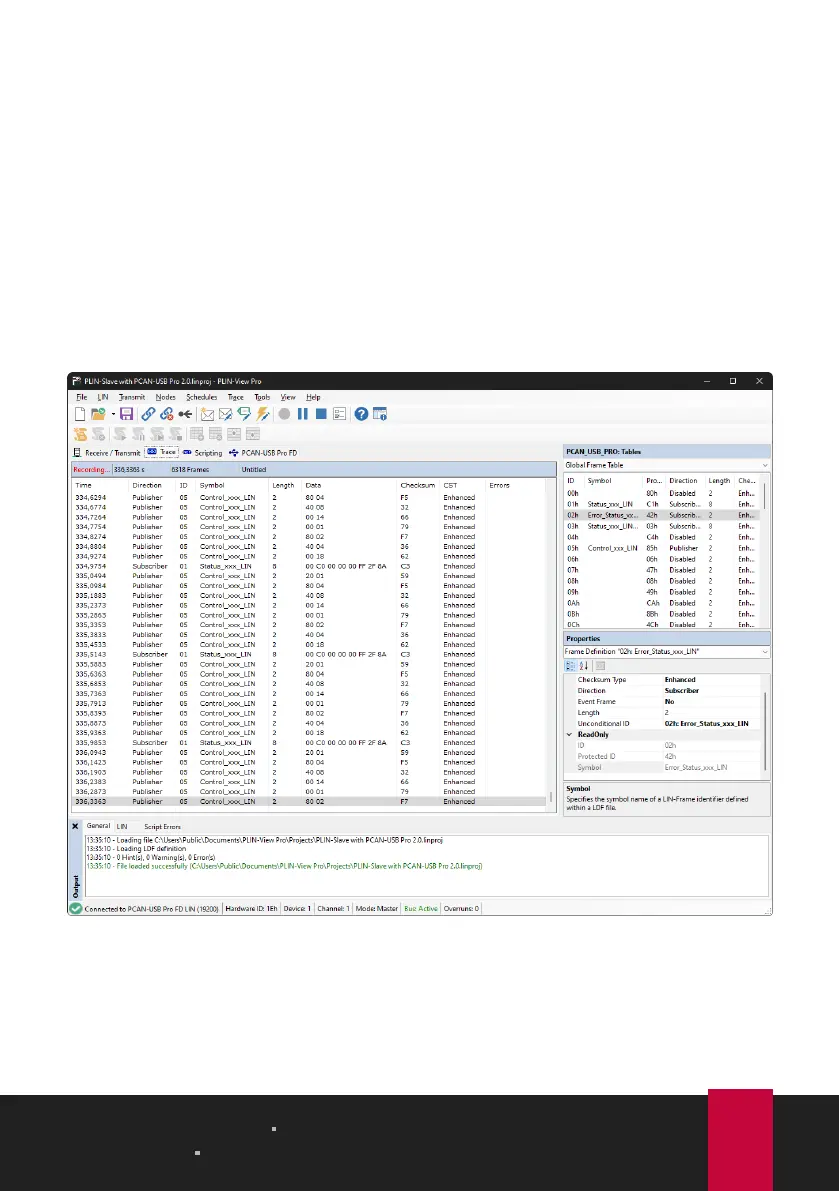This screenshot has width=839, height=1191.
Task: Click the Alphabetical sort properties icon
Action: [584, 666]
